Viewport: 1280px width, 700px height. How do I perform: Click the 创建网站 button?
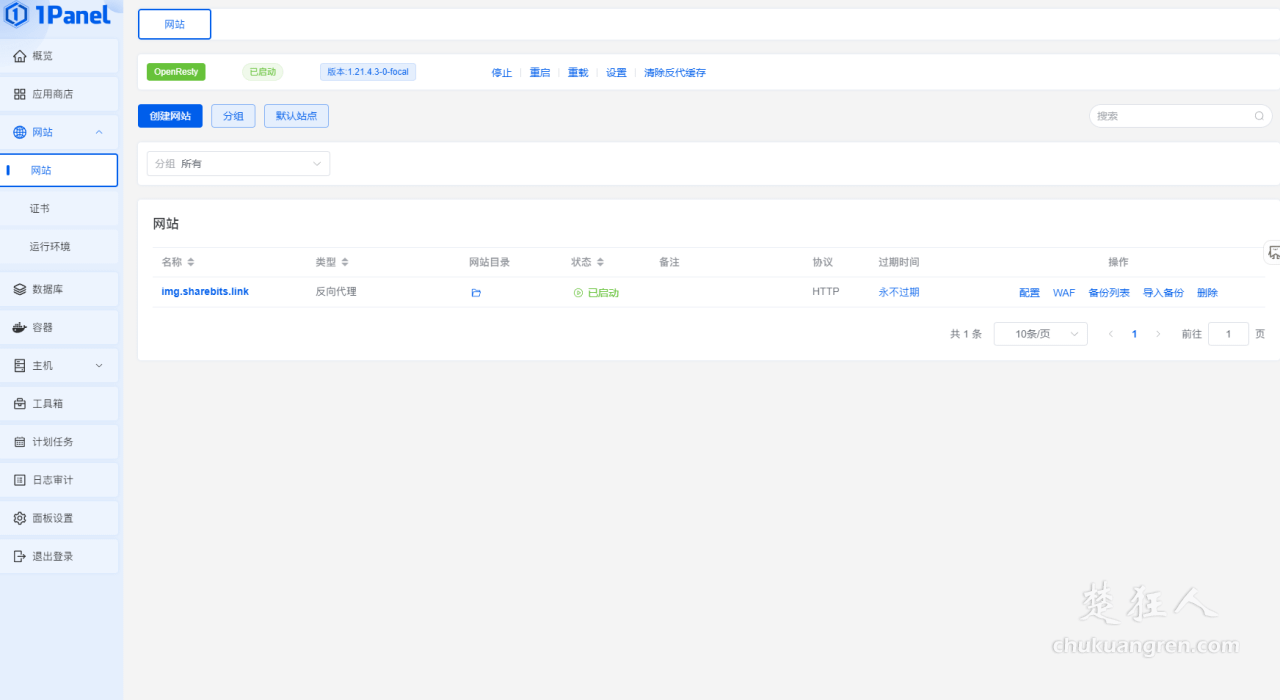(x=170, y=116)
